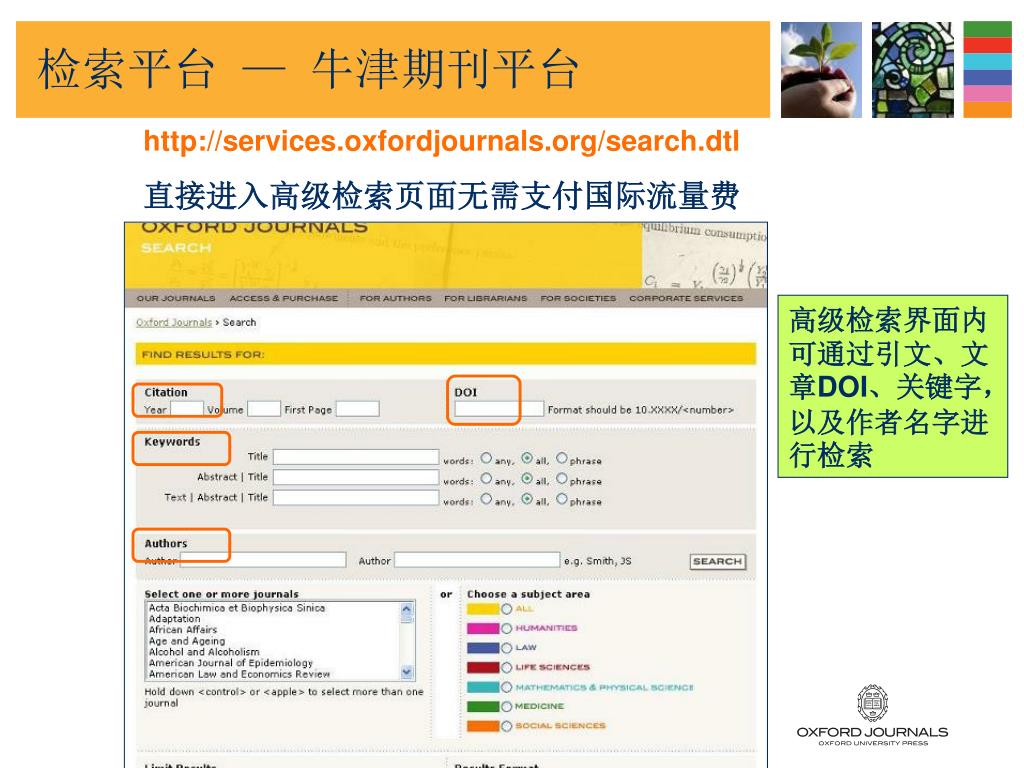Image resolution: width=1024 pixels, height=768 pixels.
Task: Select 'phrase' for Text | Abstract | Title words
Action: tap(562, 499)
